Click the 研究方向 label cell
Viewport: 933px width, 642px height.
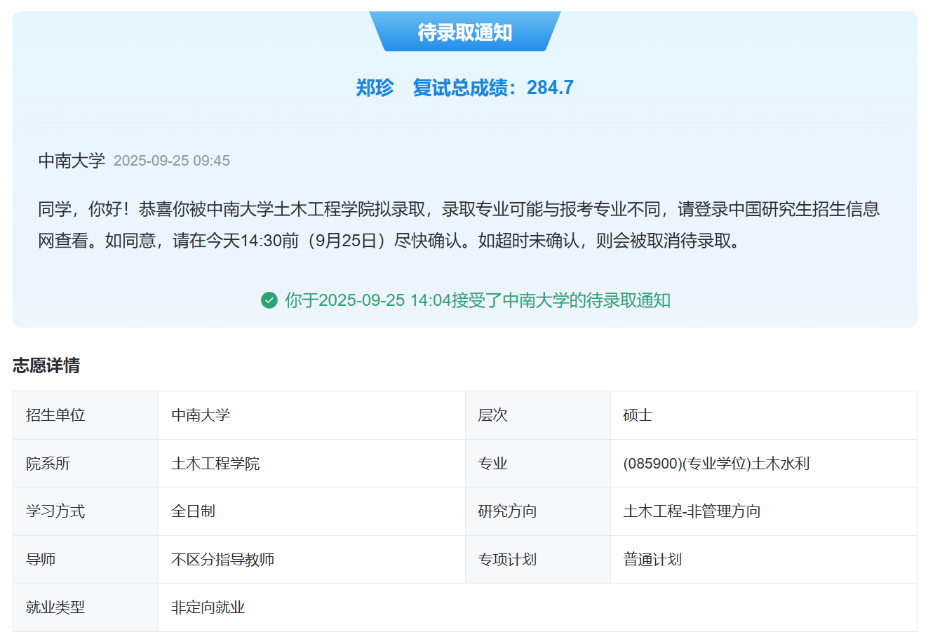point(538,512)
